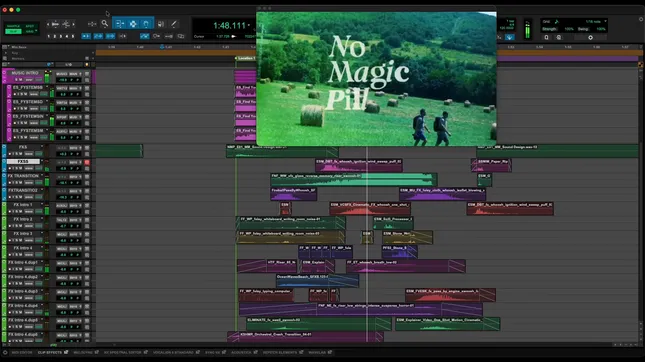Recall zoom preset 3
The image size is (645, 362).
[61, 36]
